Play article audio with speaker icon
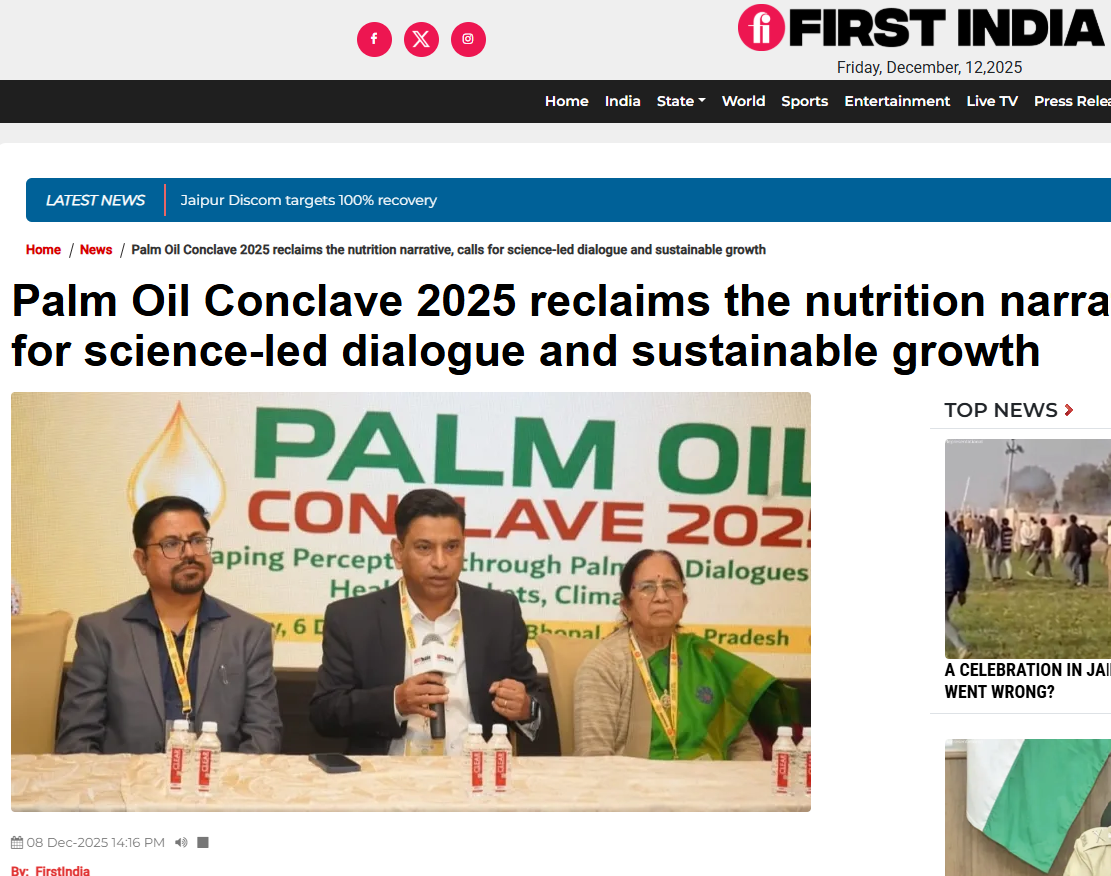 [181, 843]
